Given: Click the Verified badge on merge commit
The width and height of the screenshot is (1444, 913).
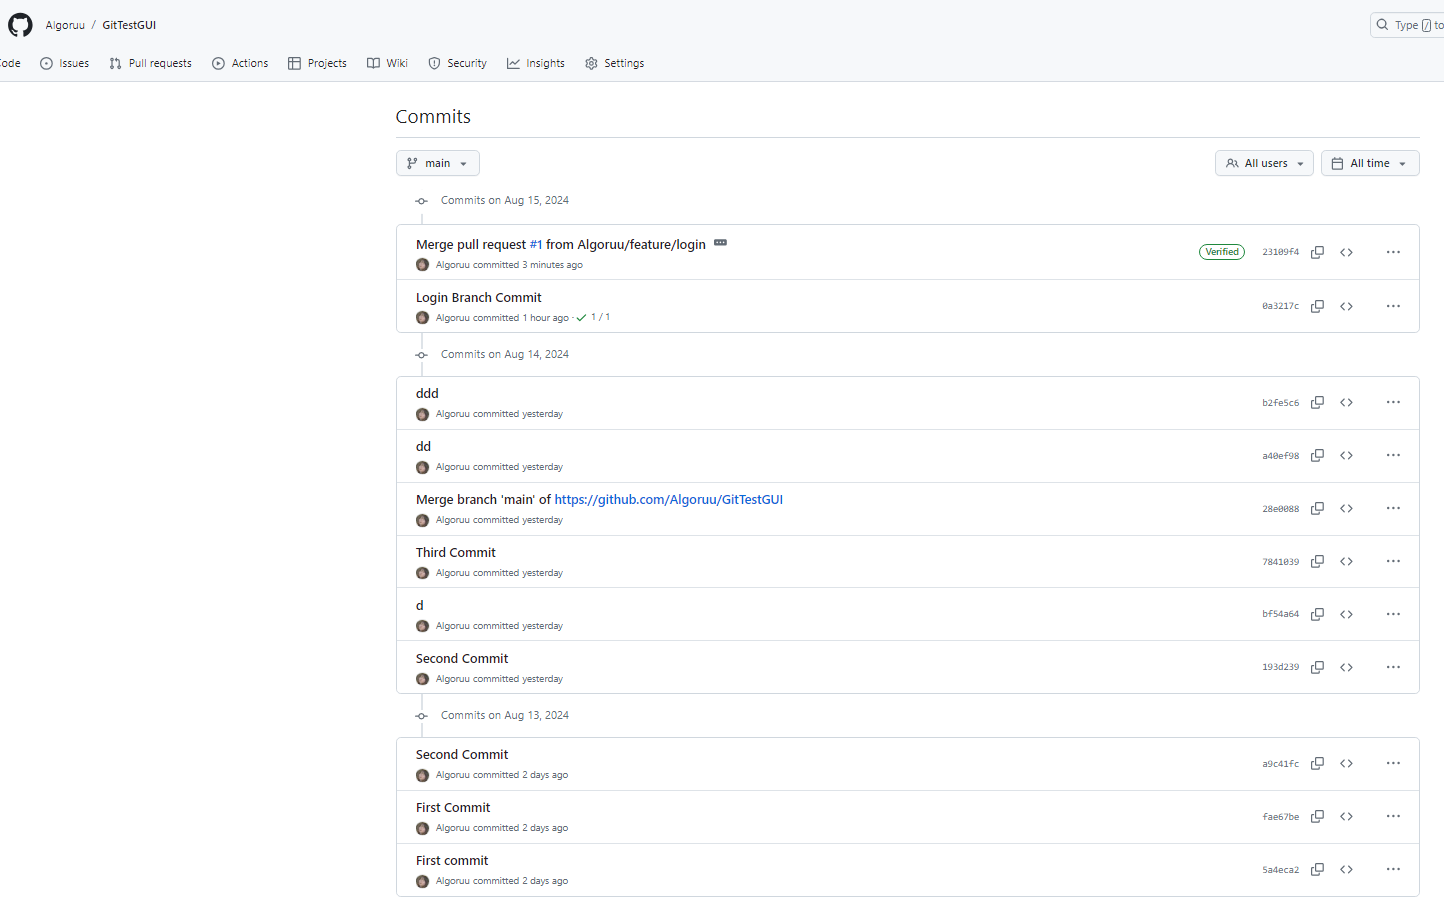Looking at the screenshot, I should (1222, 252).
